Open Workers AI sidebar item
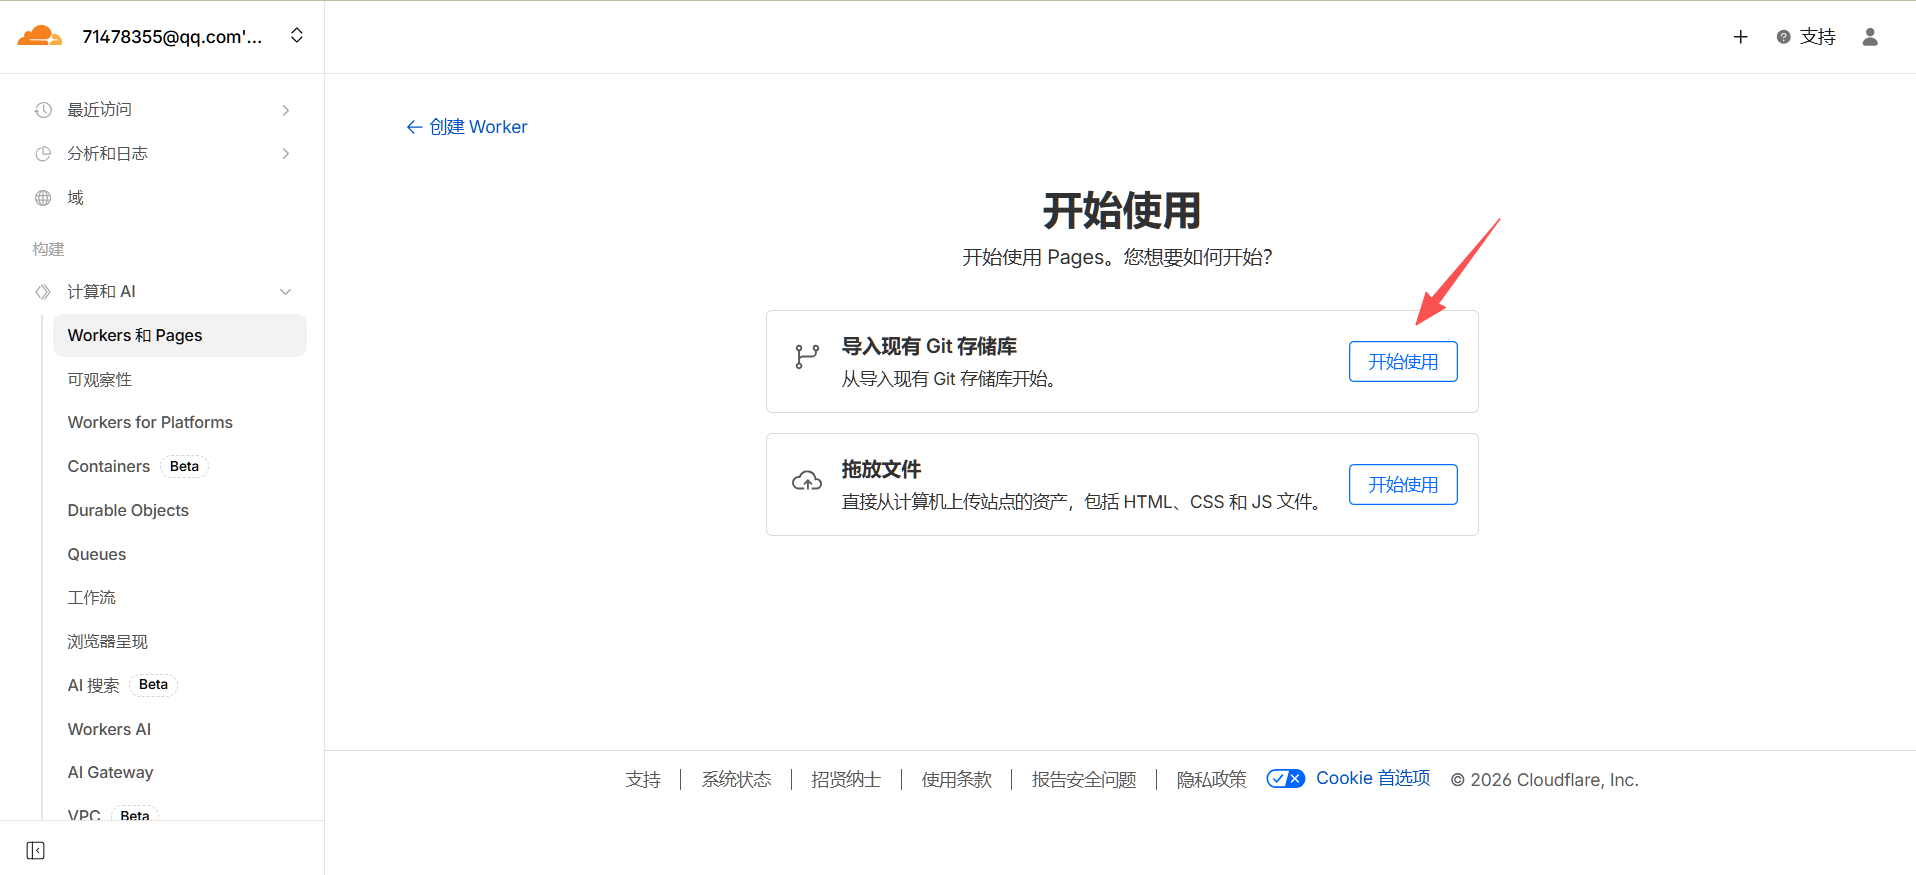Image resolution: width=1916 pixels, height=875 pixels. pos(110,730)
